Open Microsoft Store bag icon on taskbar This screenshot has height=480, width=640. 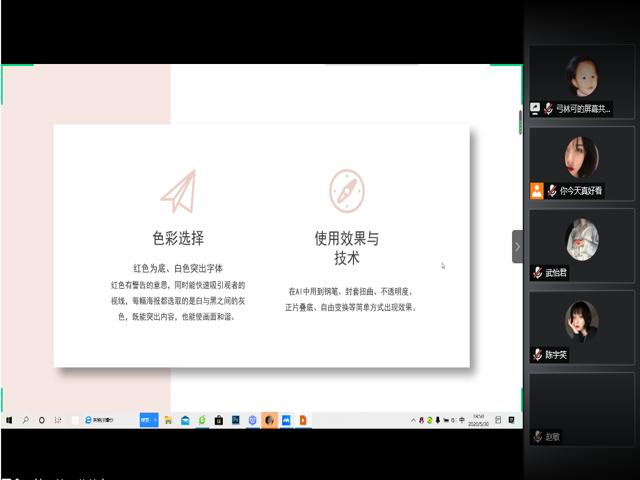[x=219, y=420]
